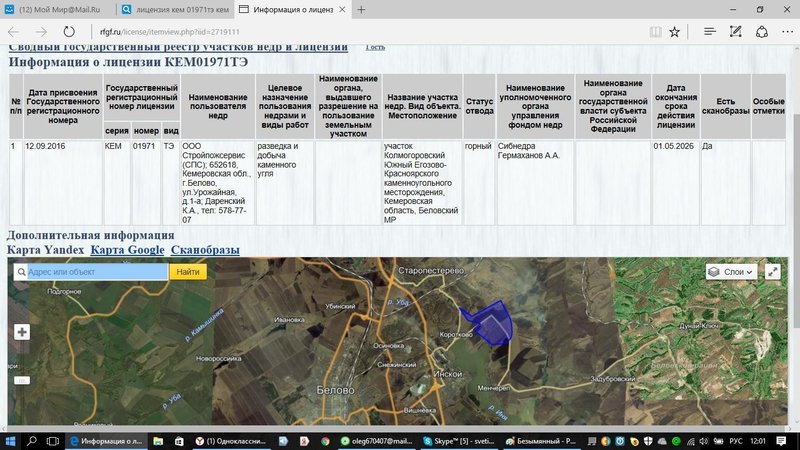This screenshot has width=800, height=450.
Task: Open the Сканобразы link
Action: pos(205,248)
